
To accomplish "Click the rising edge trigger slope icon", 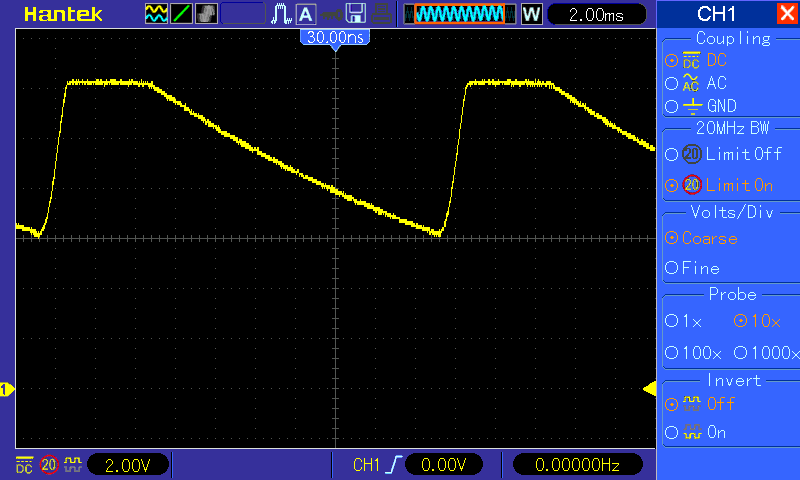I will pyautogui.click(x=393, y=465).
